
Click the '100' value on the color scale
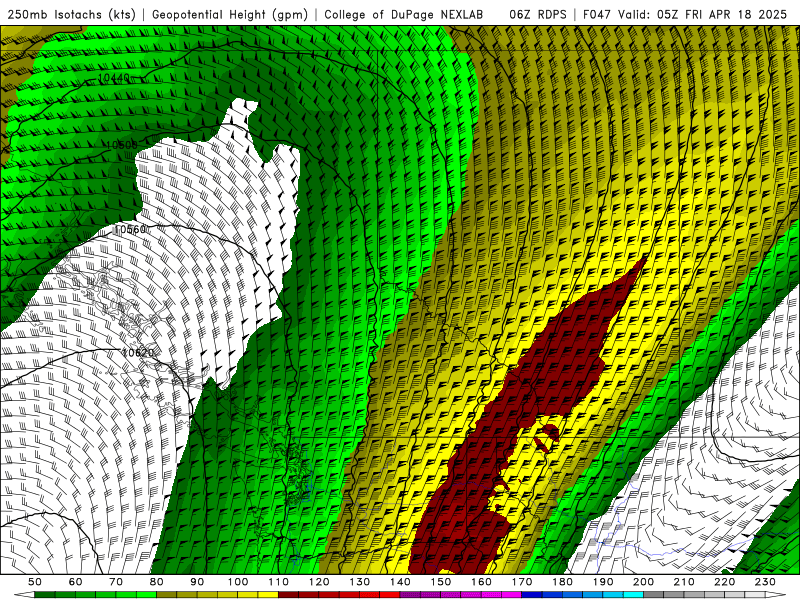(x=238, y=582)
